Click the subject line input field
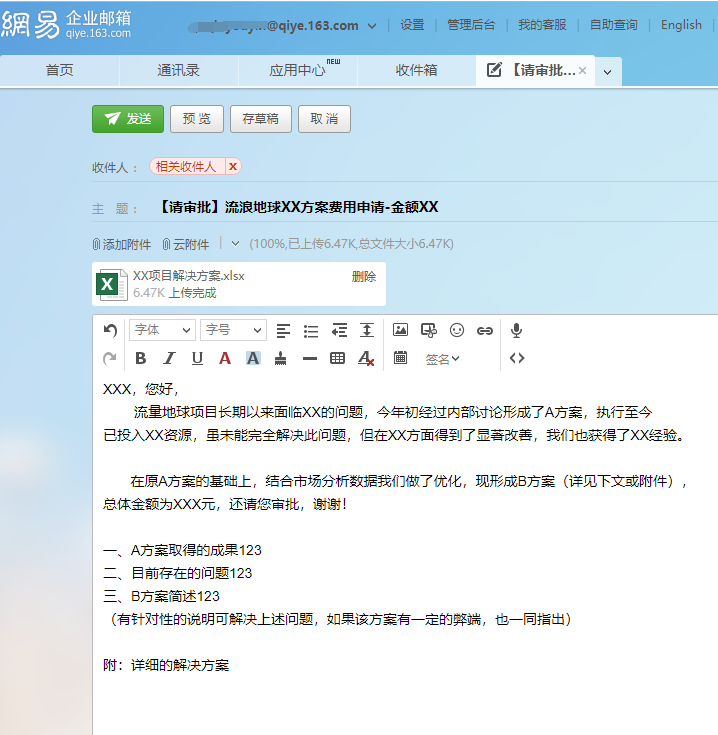The height and width of the screenshot is (735, 718). pos(436,207)
